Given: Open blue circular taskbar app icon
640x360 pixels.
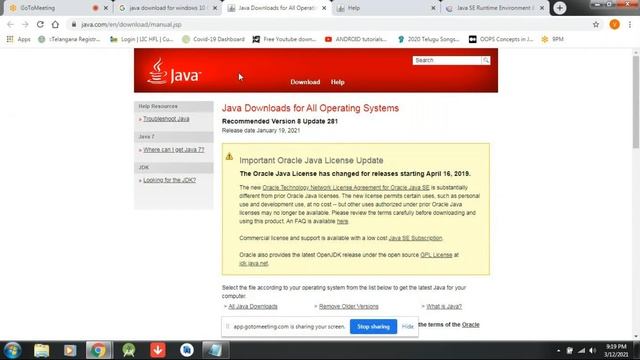Looking at the screenshot, I should 187,350.
